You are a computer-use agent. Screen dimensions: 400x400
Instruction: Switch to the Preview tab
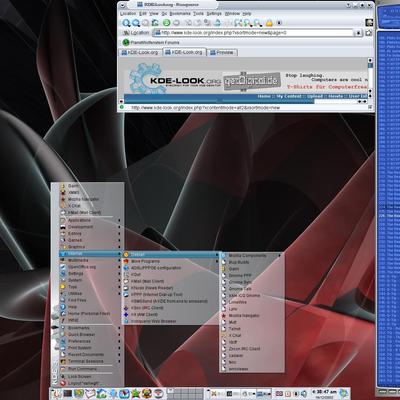coord(222,53)
